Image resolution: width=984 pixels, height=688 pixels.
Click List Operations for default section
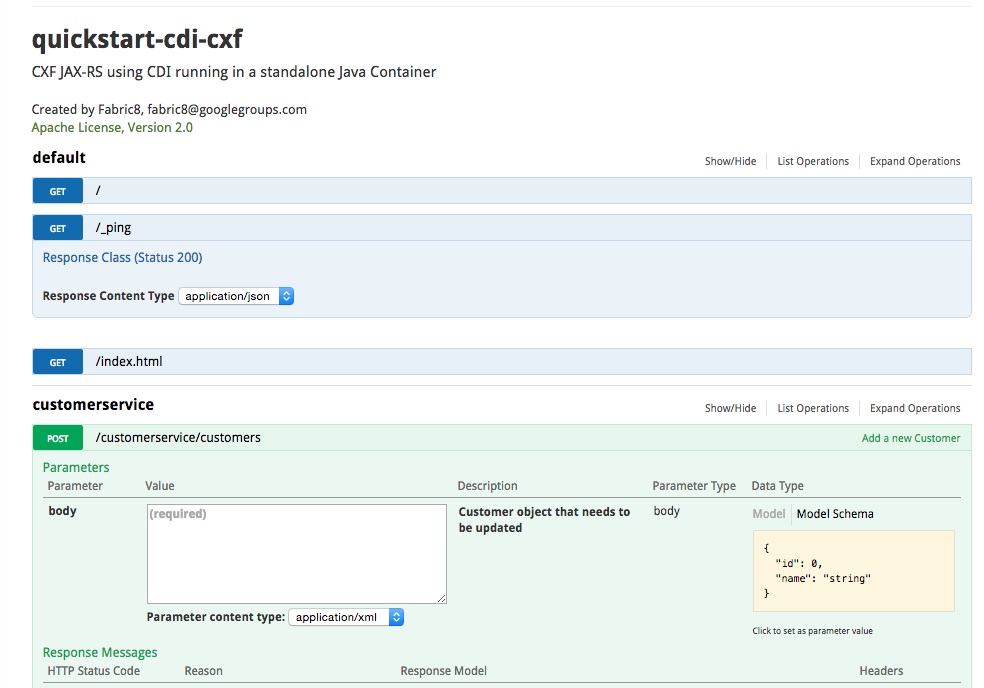[x=813, y=161]
